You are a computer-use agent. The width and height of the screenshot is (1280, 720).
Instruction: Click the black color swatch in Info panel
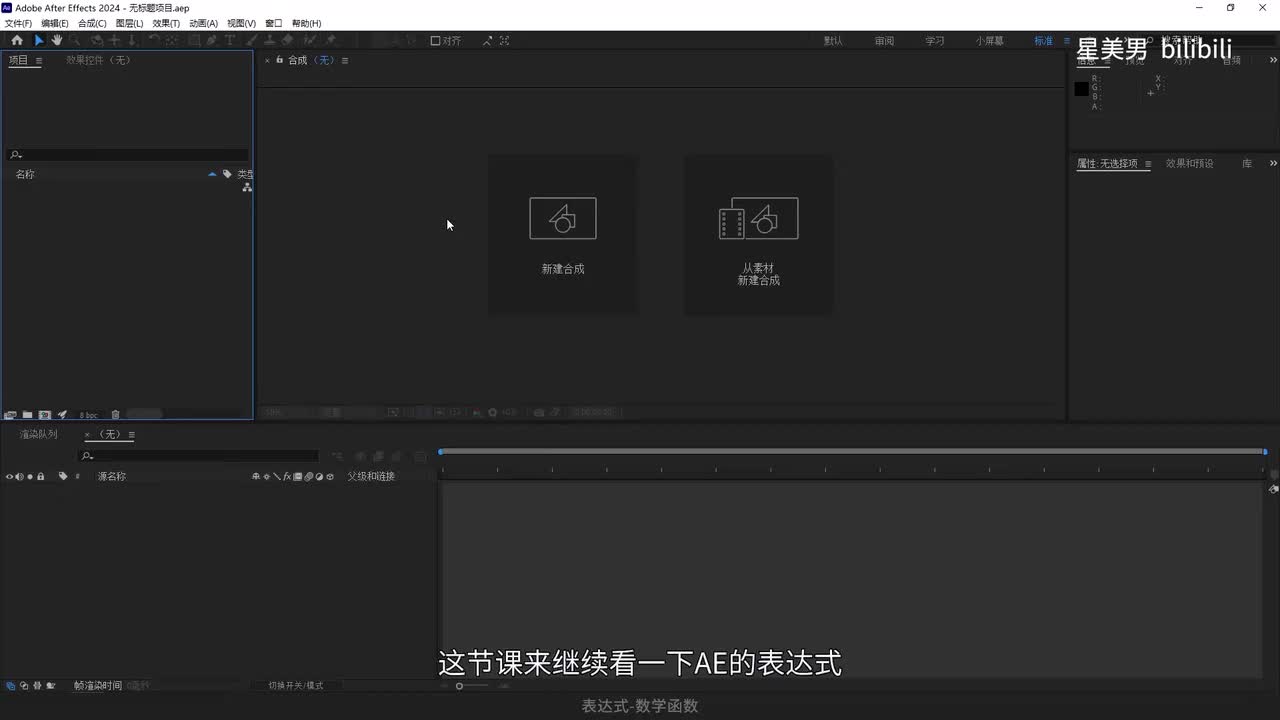(1081, 89)
